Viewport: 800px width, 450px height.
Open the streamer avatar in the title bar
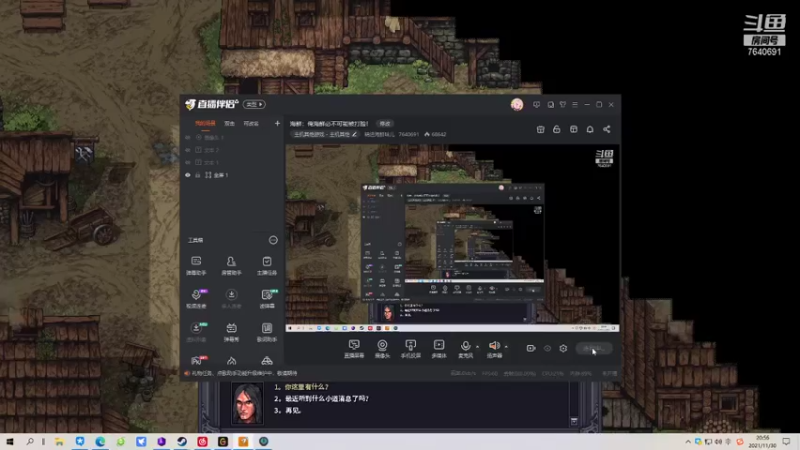click(517, 105)
